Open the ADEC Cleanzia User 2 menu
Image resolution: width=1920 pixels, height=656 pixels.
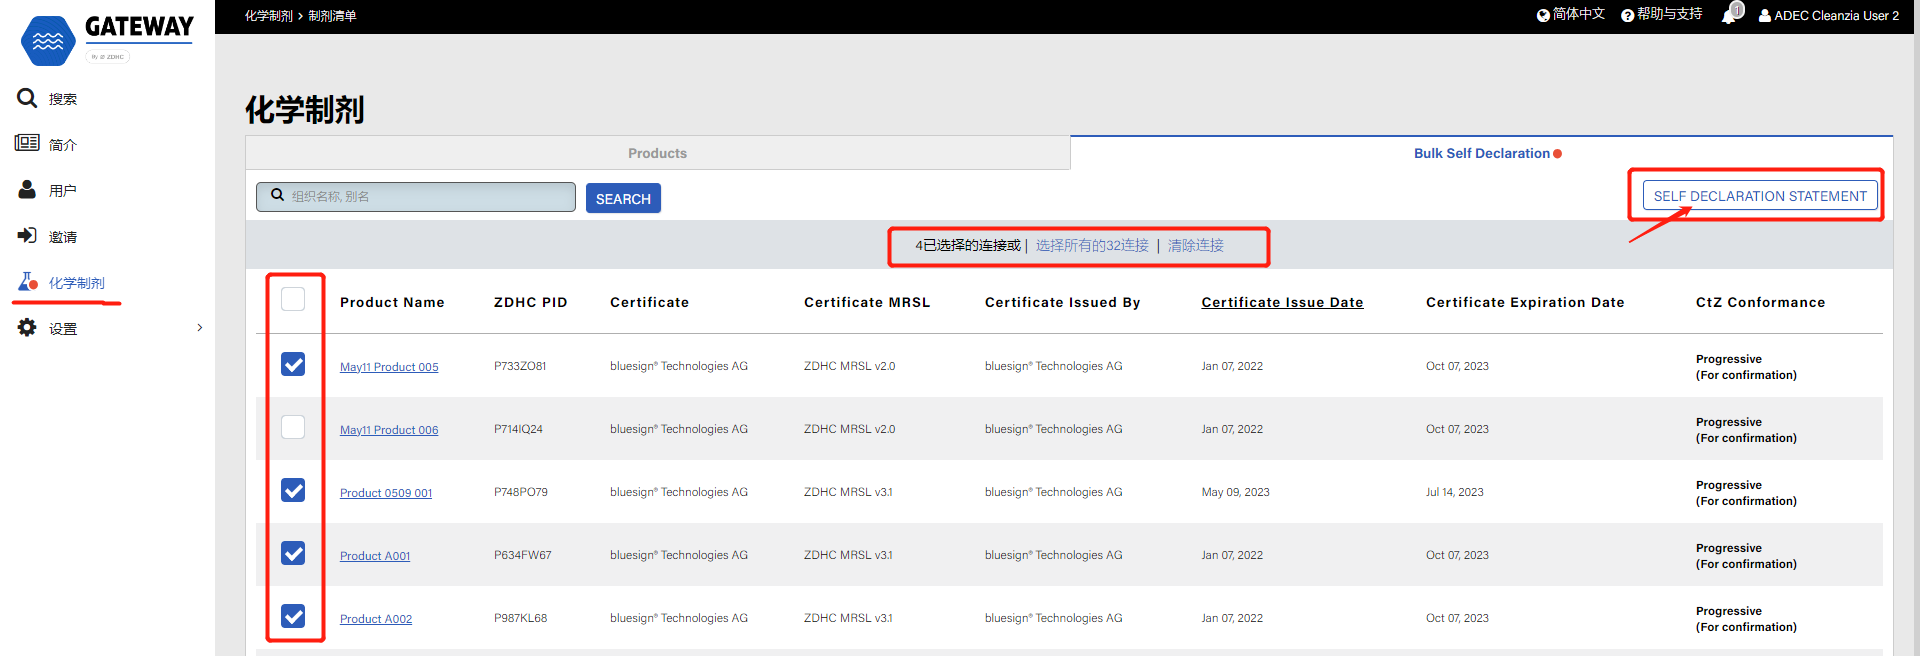(1829, 15)
